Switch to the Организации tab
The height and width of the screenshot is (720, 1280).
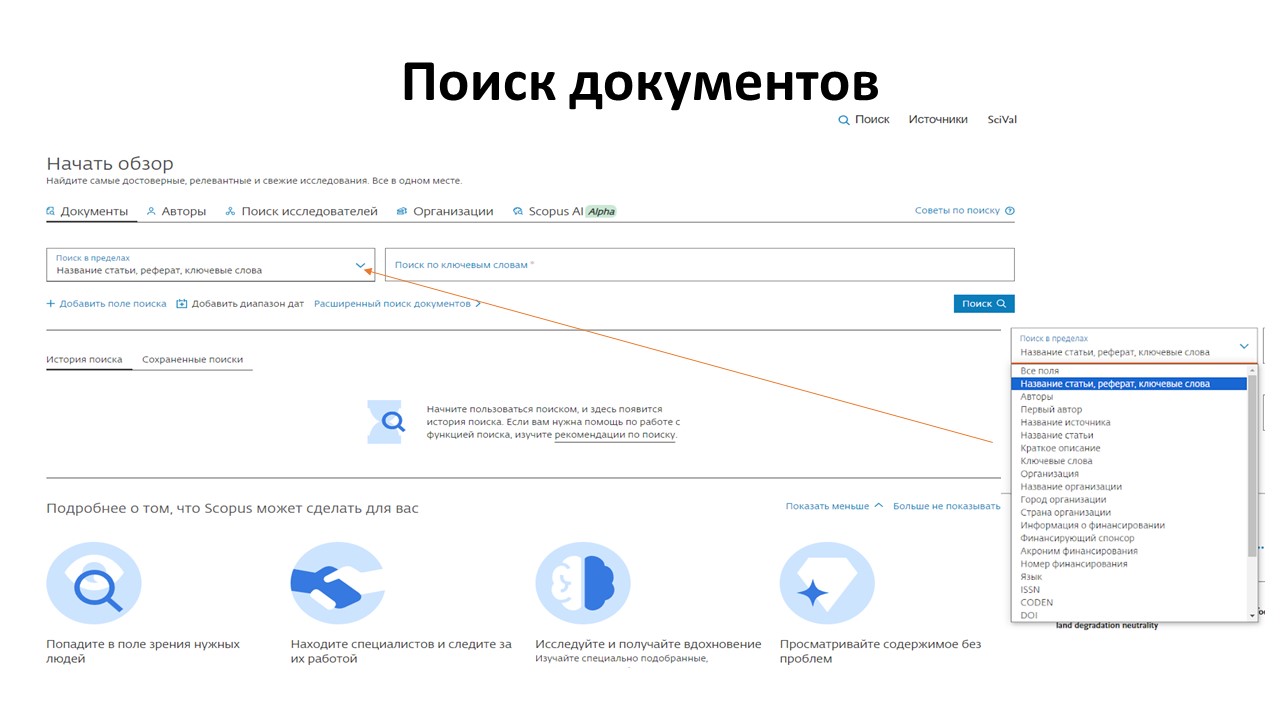click(x=445, y=211)
